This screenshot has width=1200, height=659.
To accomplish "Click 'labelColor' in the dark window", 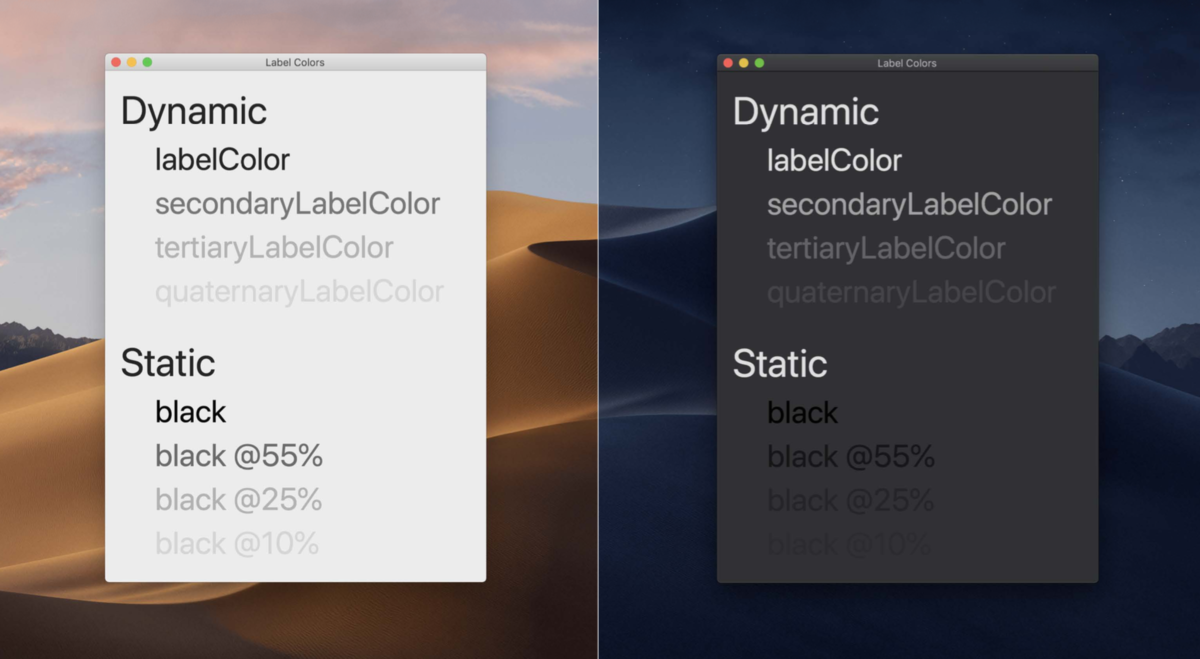I will (834, 160).
